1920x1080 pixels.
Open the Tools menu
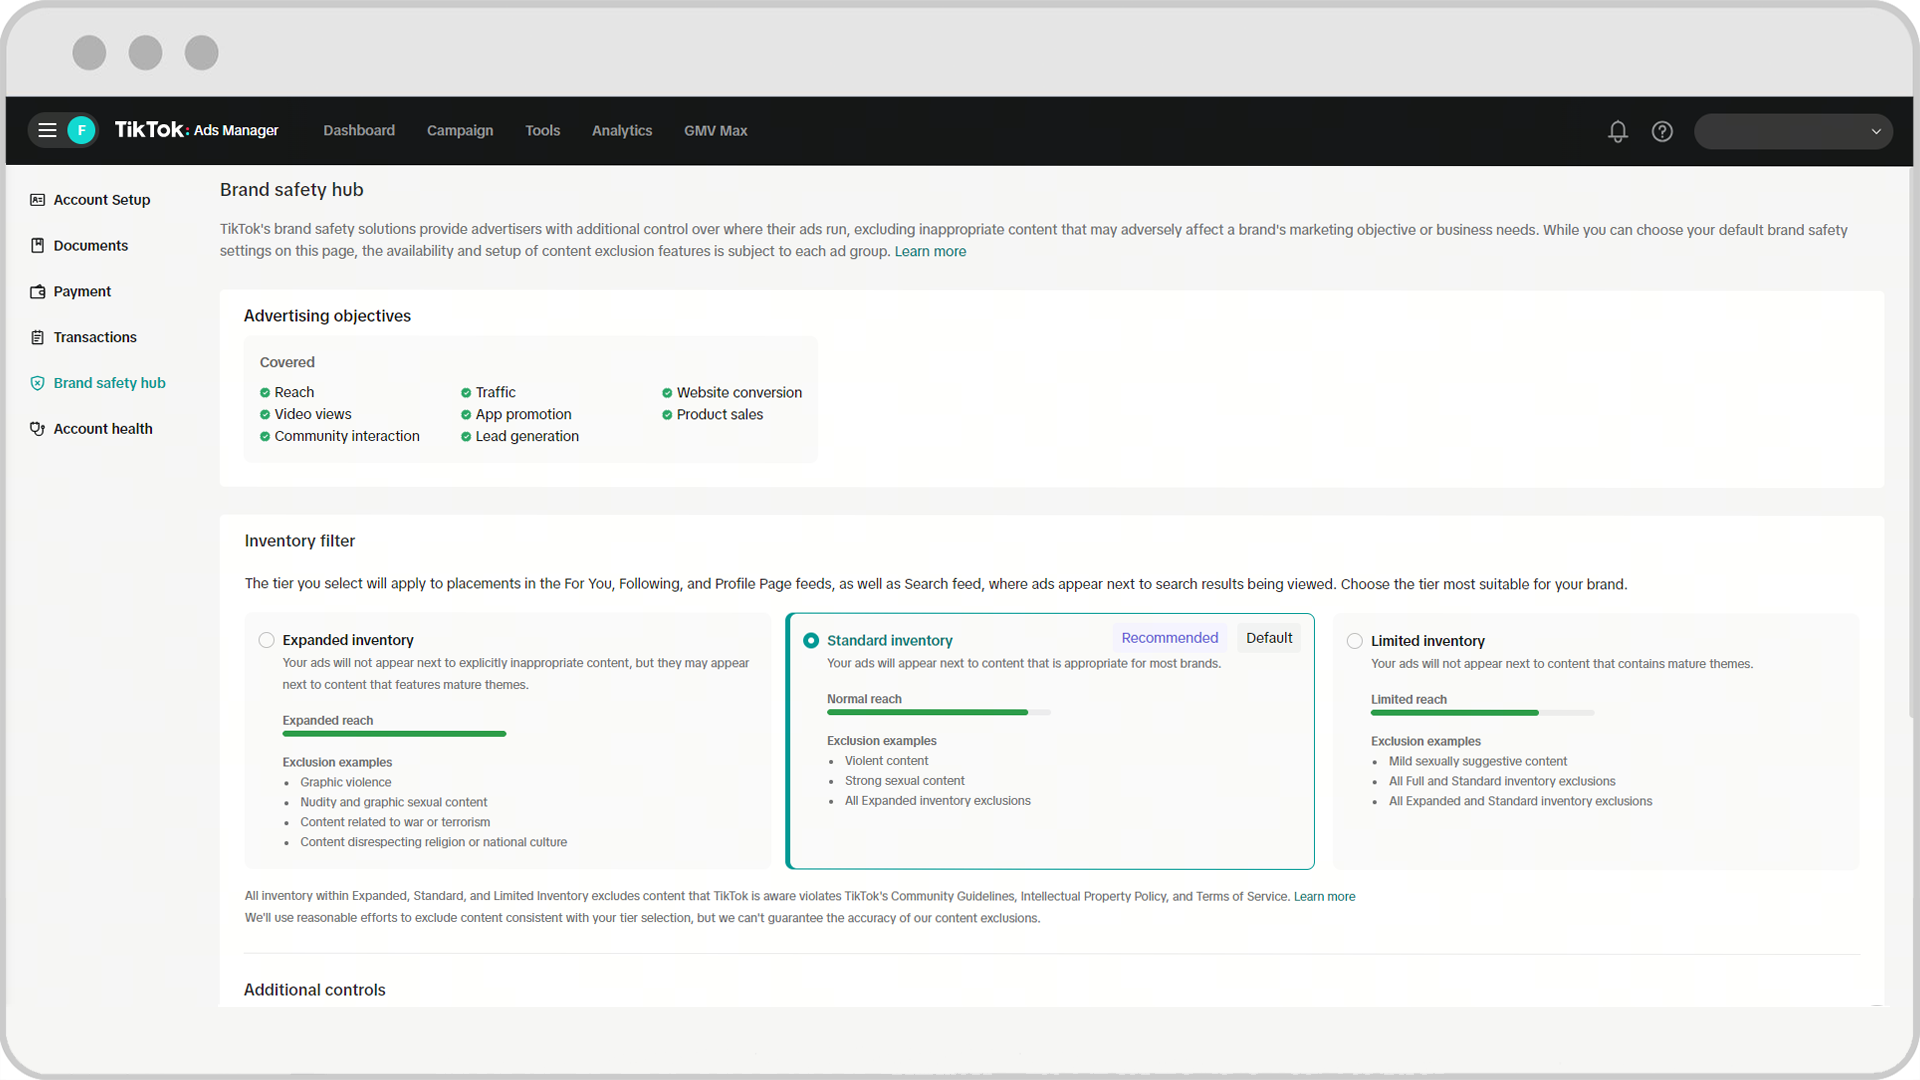(542, 131)
